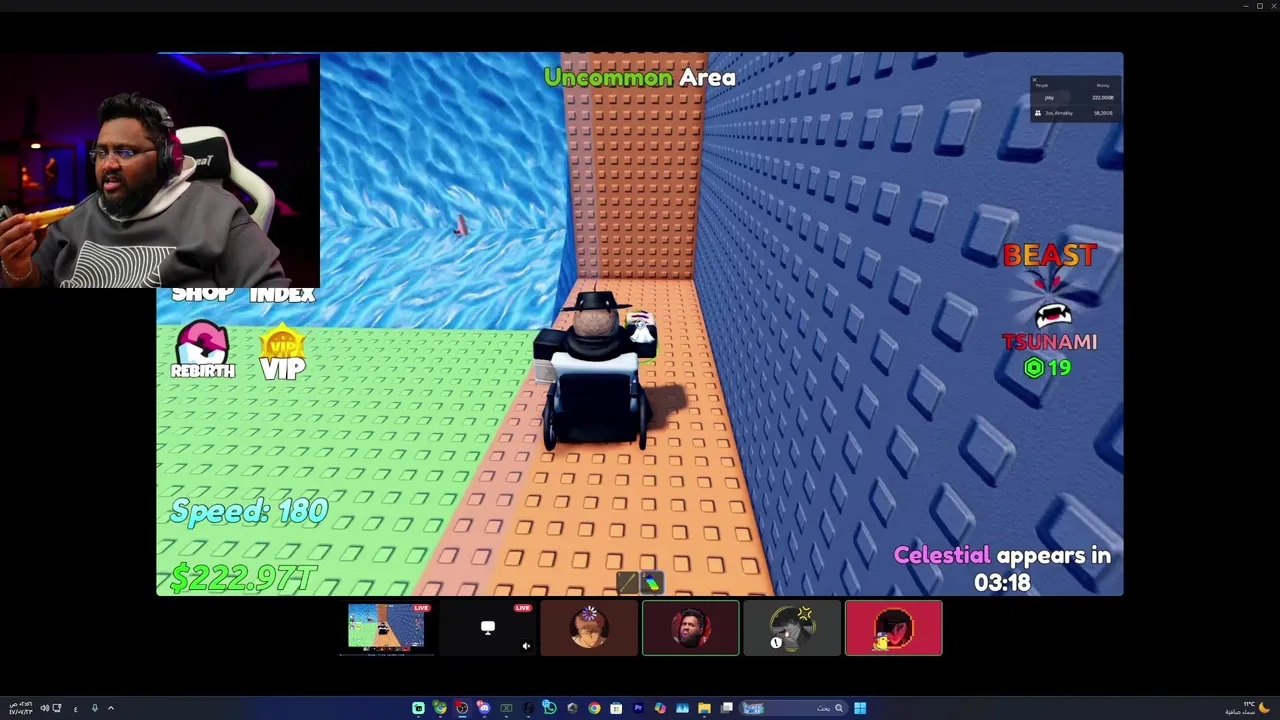The height and width of the screenshot is (720, 1280).
Task: Switch the input language indicator
Action: tap(75, 709)
